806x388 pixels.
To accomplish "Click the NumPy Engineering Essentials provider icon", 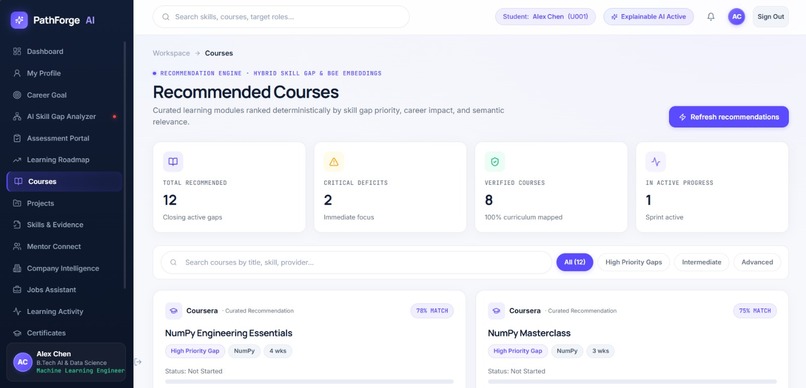I will click(x=174, y=311).
